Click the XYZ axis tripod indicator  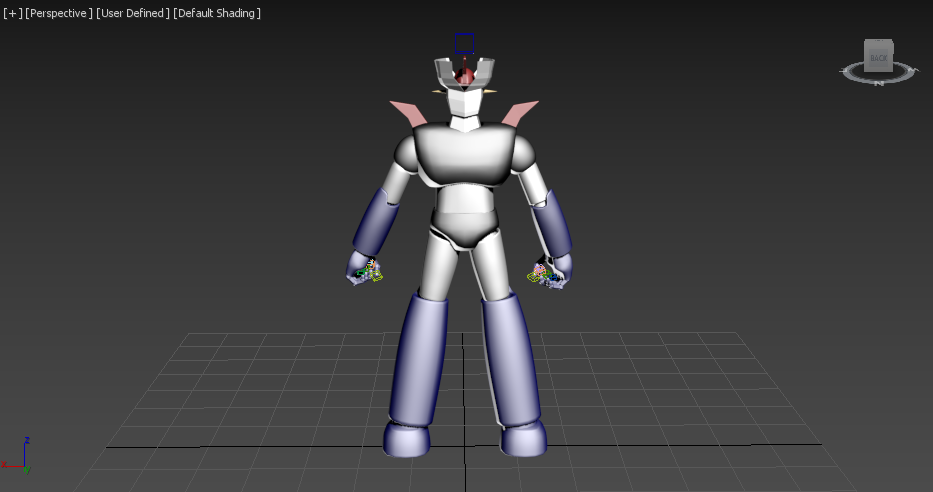tap(17, 456)
